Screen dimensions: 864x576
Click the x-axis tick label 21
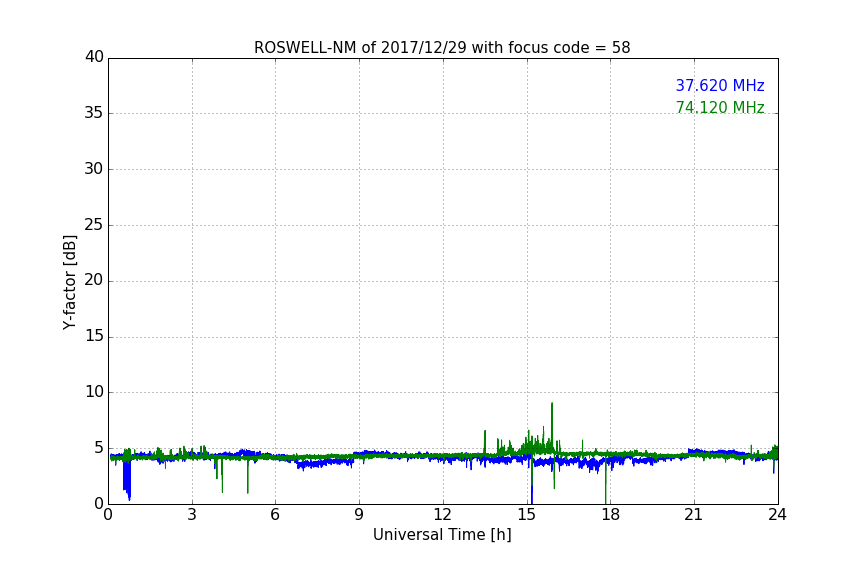(x=694, y=515)
